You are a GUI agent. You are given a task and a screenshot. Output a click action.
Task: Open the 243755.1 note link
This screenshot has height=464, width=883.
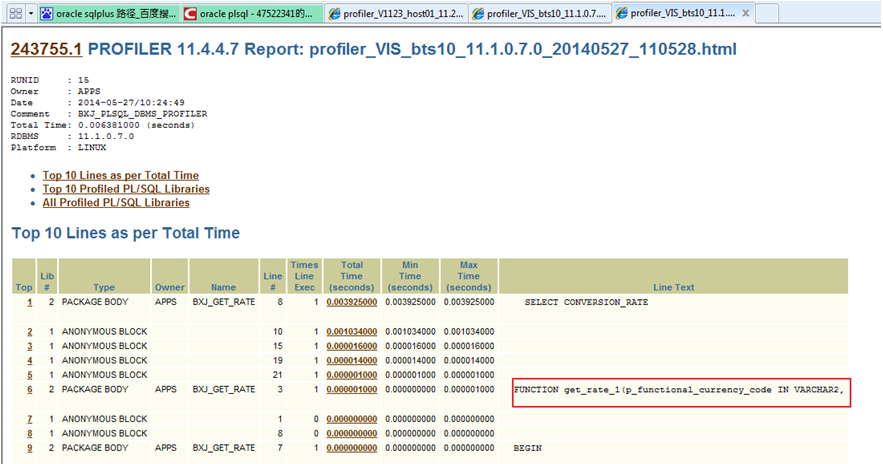pyautogui.click(x=46, y=50)
